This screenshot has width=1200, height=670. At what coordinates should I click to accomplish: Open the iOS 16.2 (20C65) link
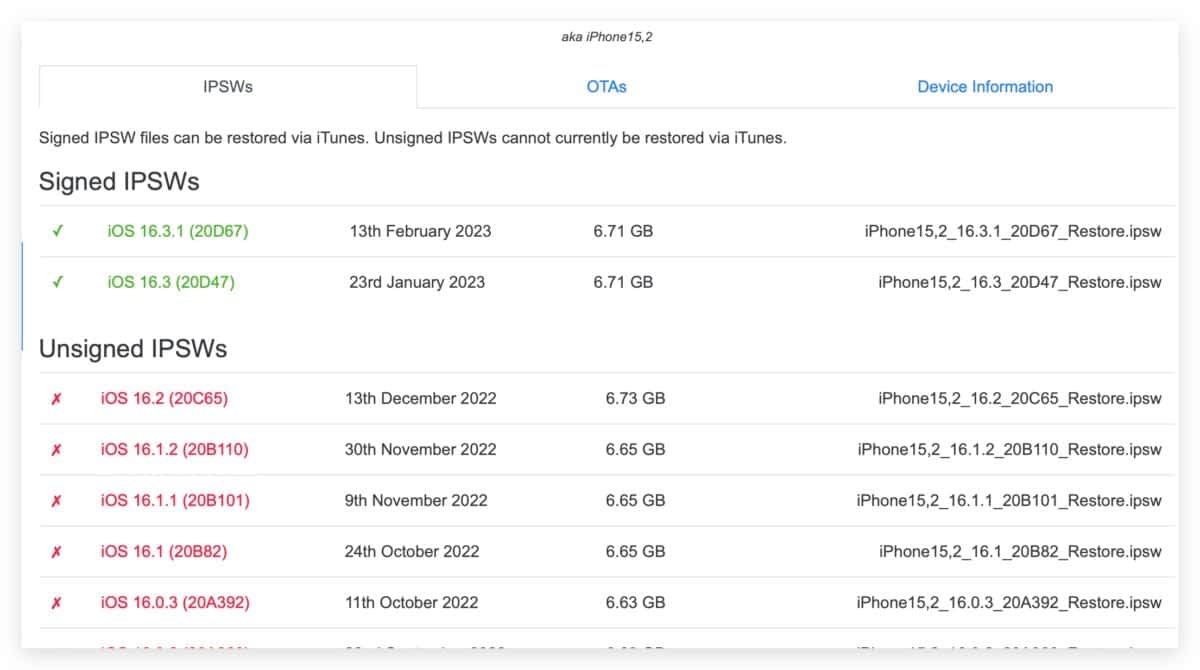click(x=164, y=398)
